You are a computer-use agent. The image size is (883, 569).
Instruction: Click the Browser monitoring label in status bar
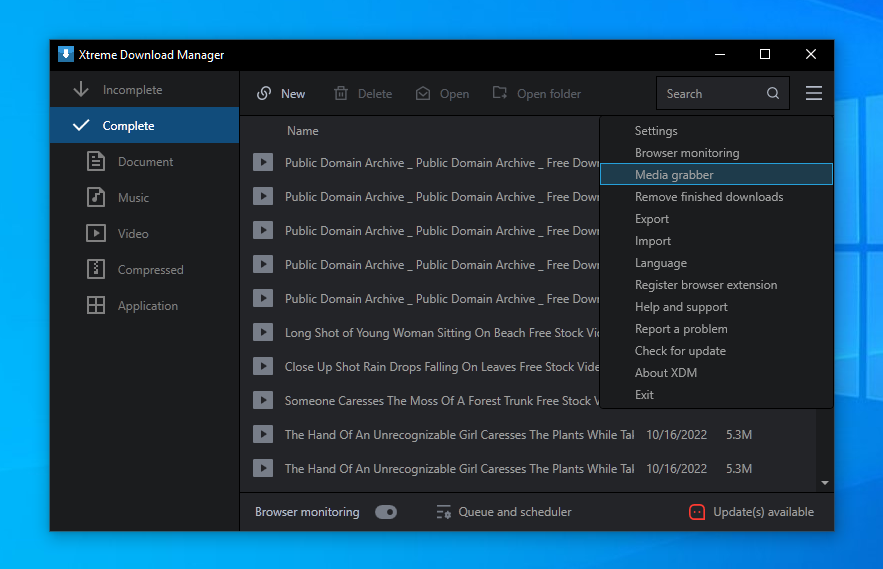click(307, 512)
